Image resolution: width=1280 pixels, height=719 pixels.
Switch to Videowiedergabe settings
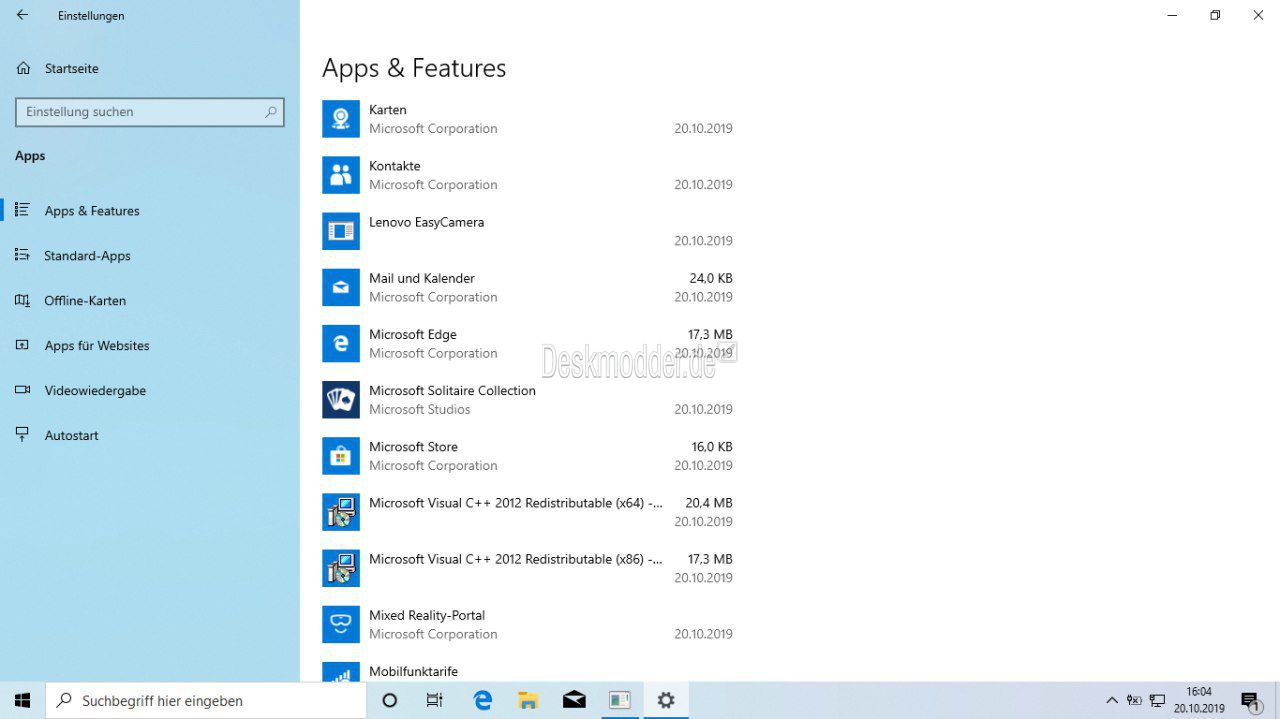(x=95, y=391)
